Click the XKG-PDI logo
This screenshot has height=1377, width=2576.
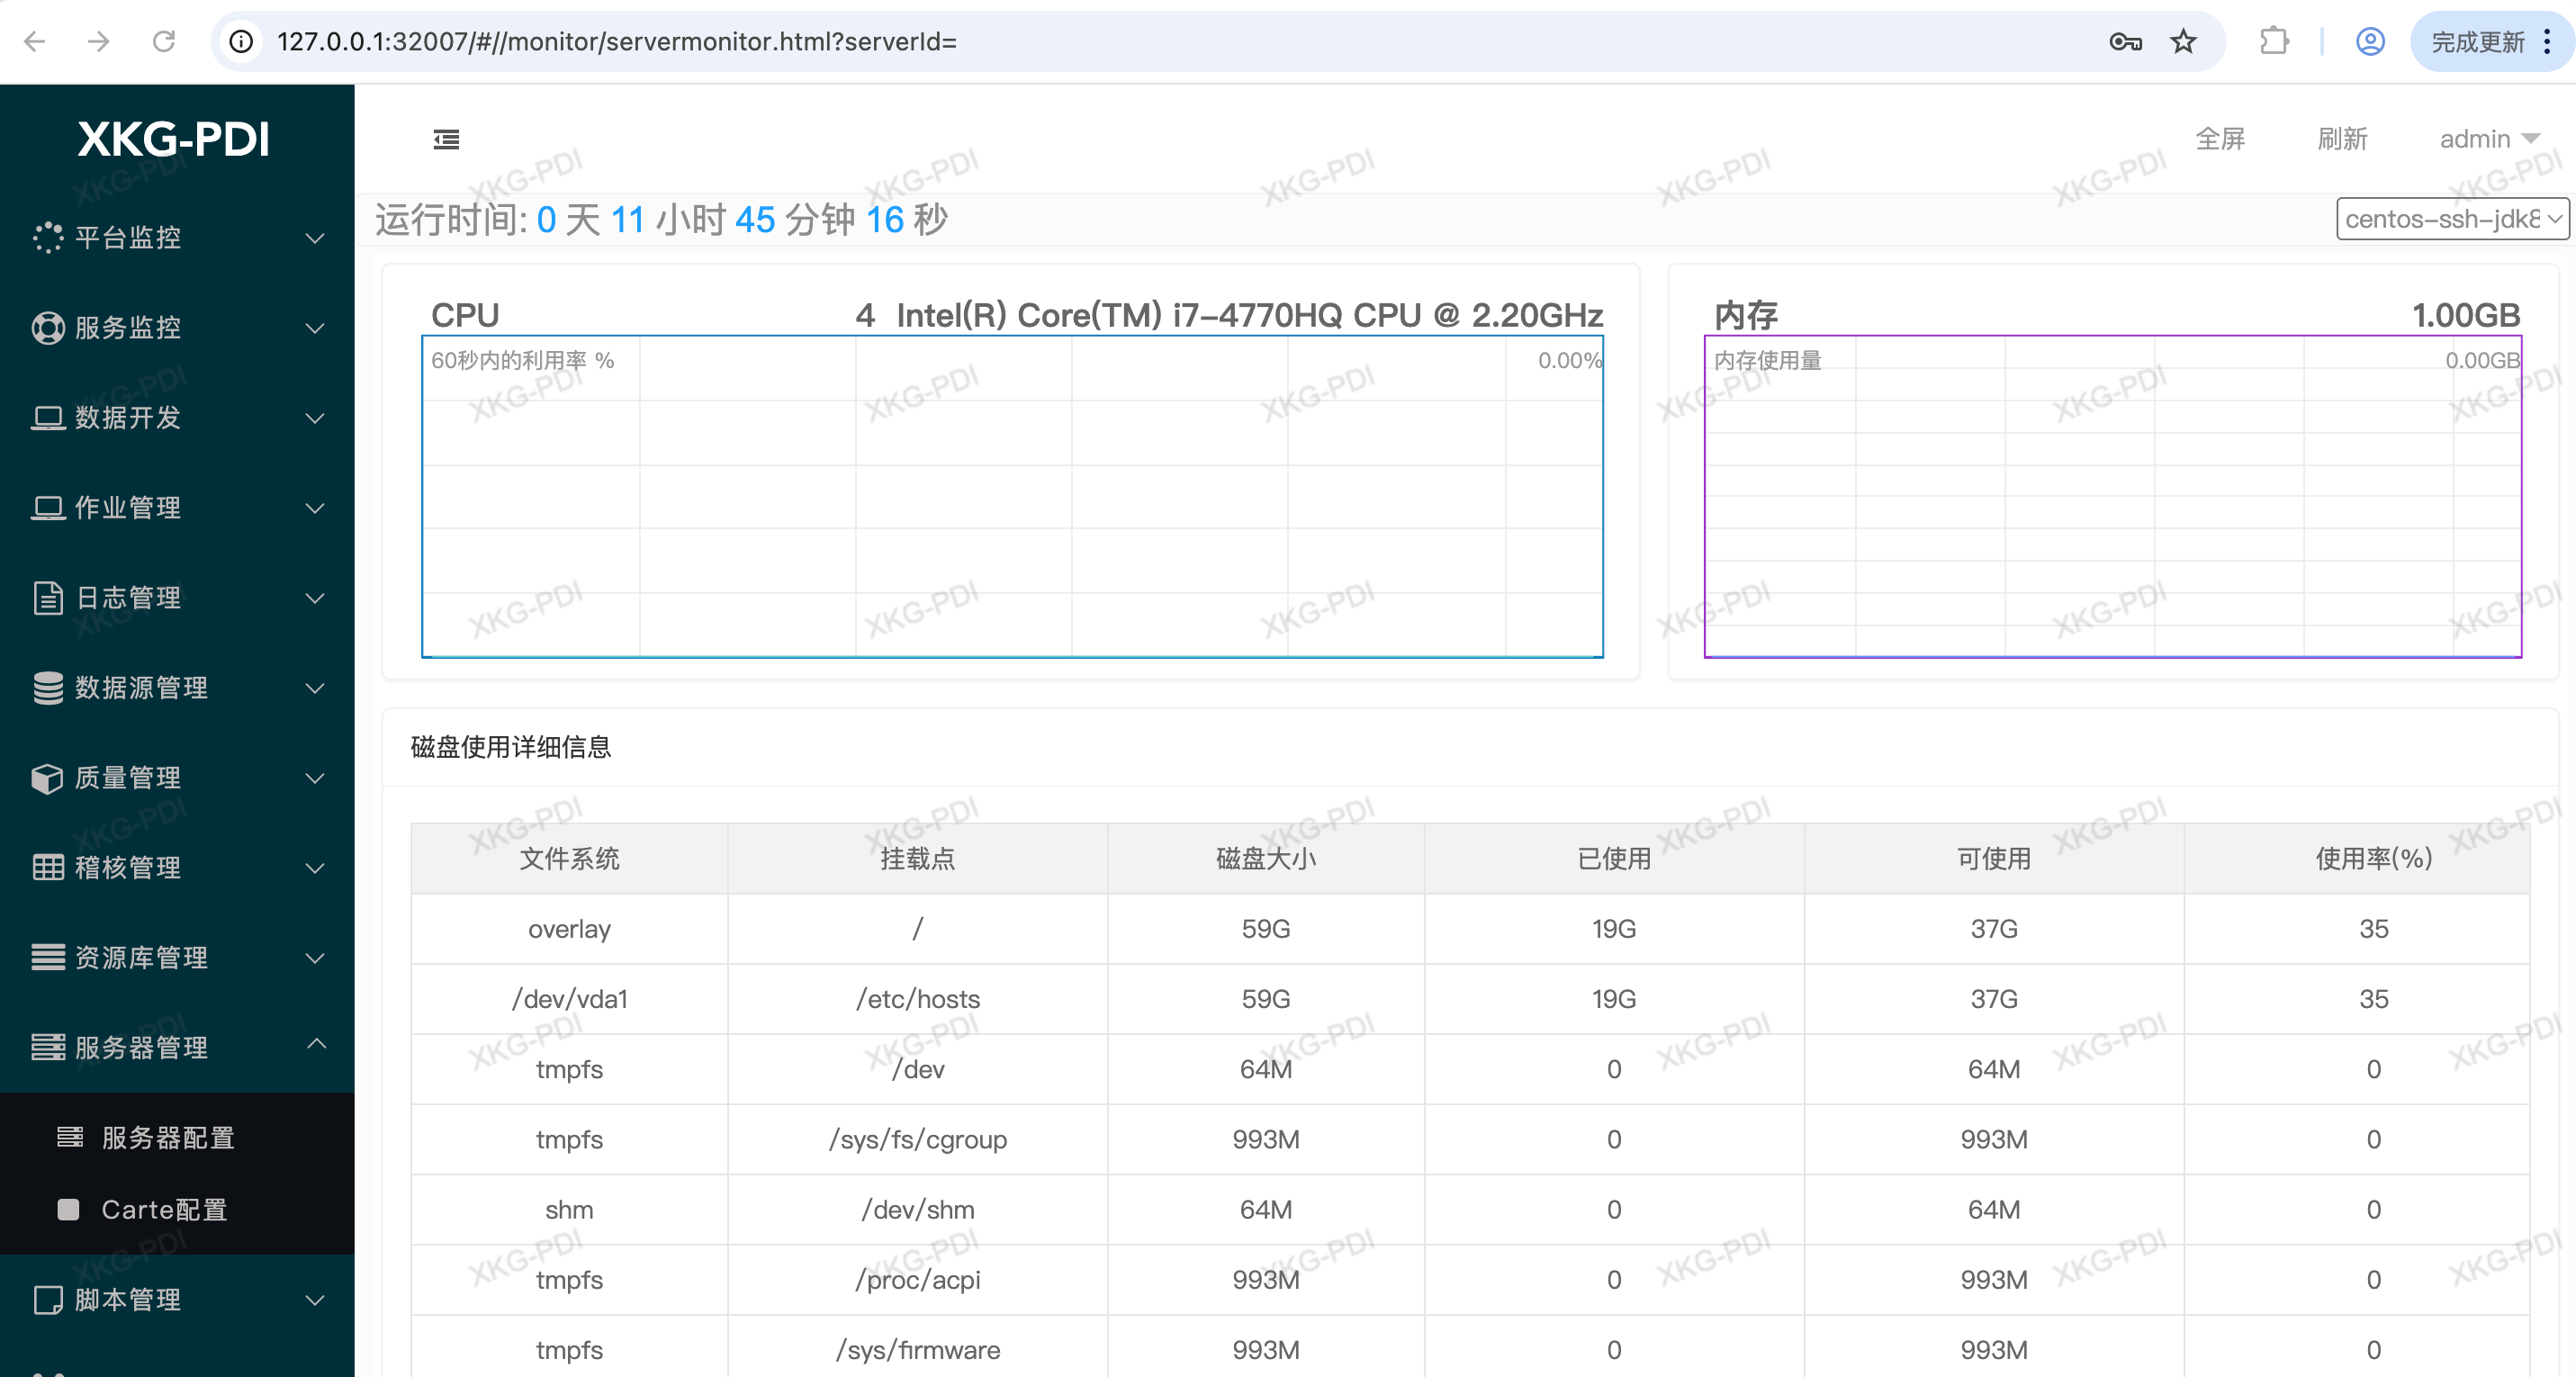pyautogui.click(x=174, y=139)
